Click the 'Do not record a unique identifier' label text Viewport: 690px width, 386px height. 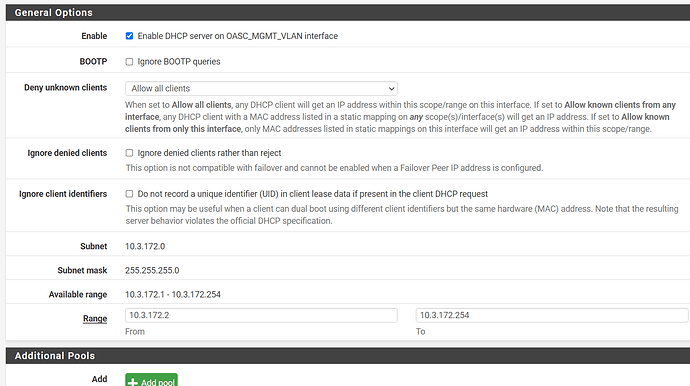coord(312,194)
